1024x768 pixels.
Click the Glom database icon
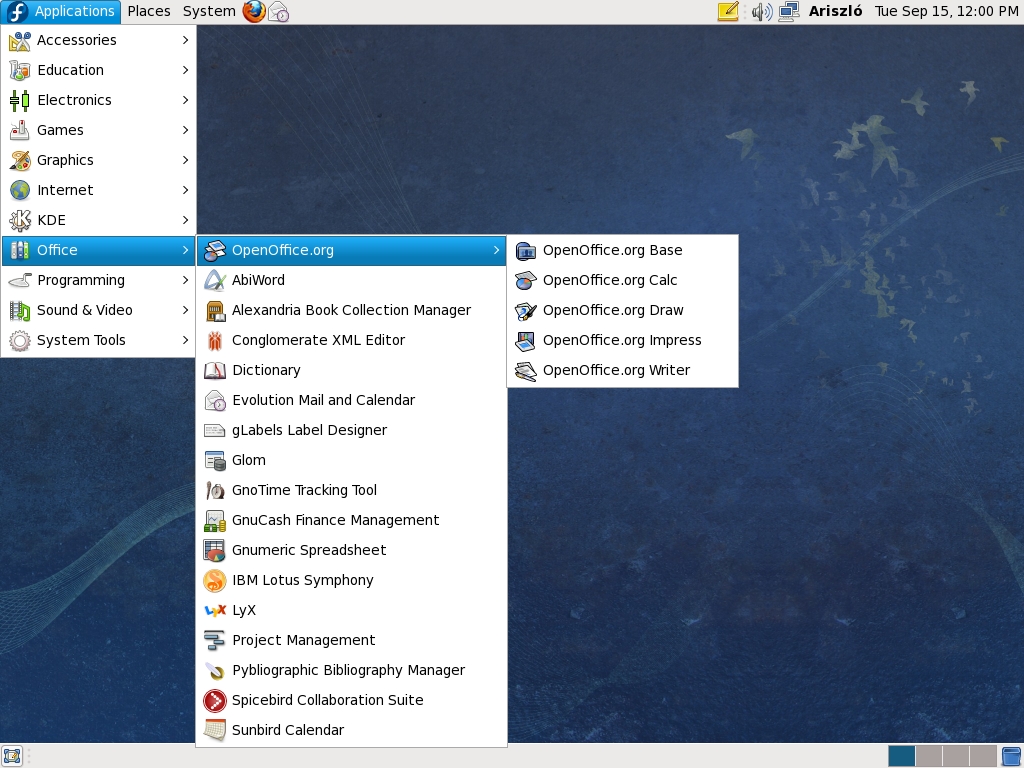coord(215,460)
